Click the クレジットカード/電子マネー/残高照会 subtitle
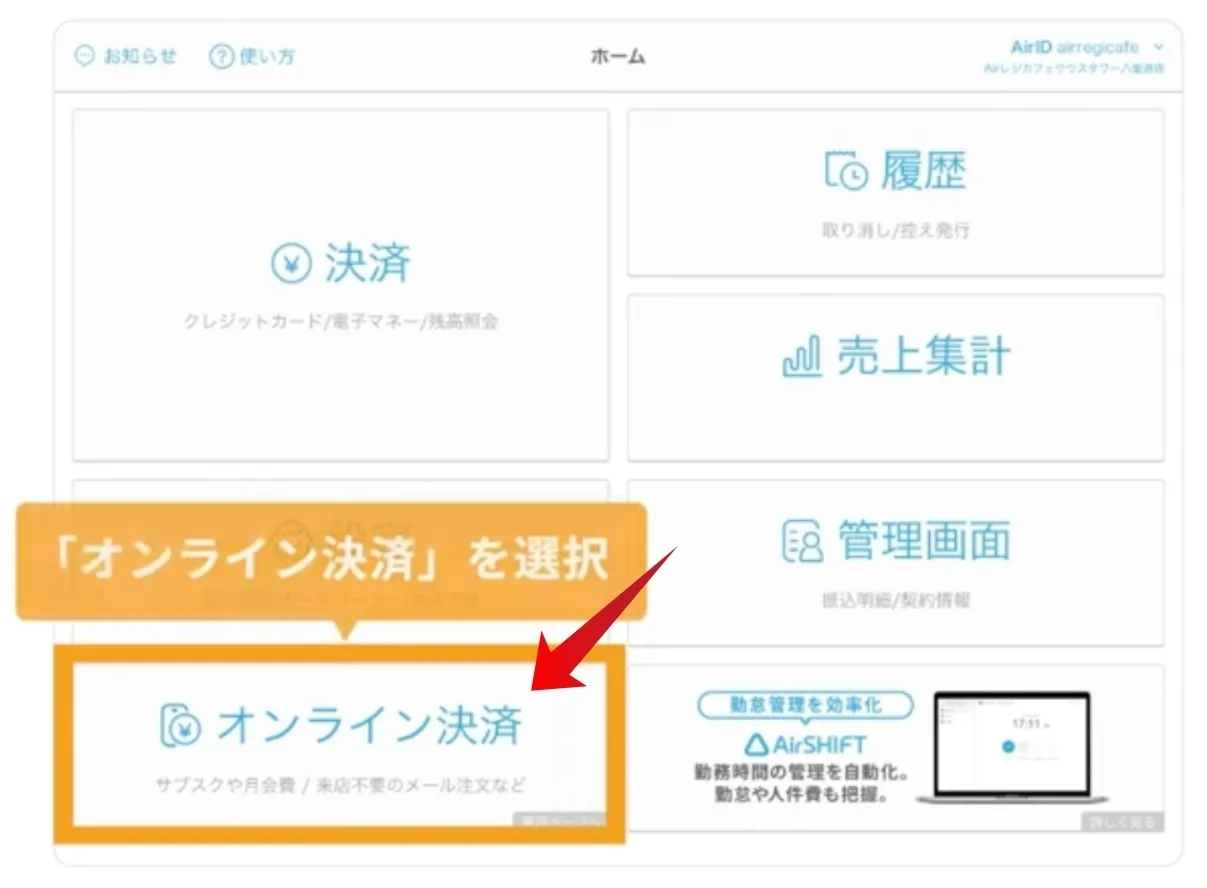The image size is (1207, 888). pyautogui.click(x=341, y=322)
